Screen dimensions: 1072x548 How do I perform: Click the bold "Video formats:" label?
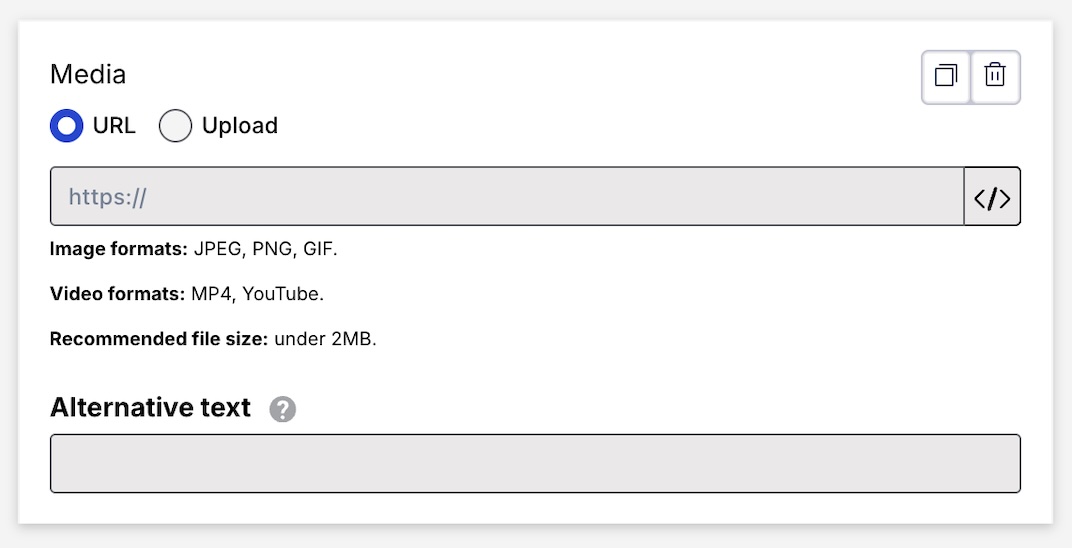118,294
